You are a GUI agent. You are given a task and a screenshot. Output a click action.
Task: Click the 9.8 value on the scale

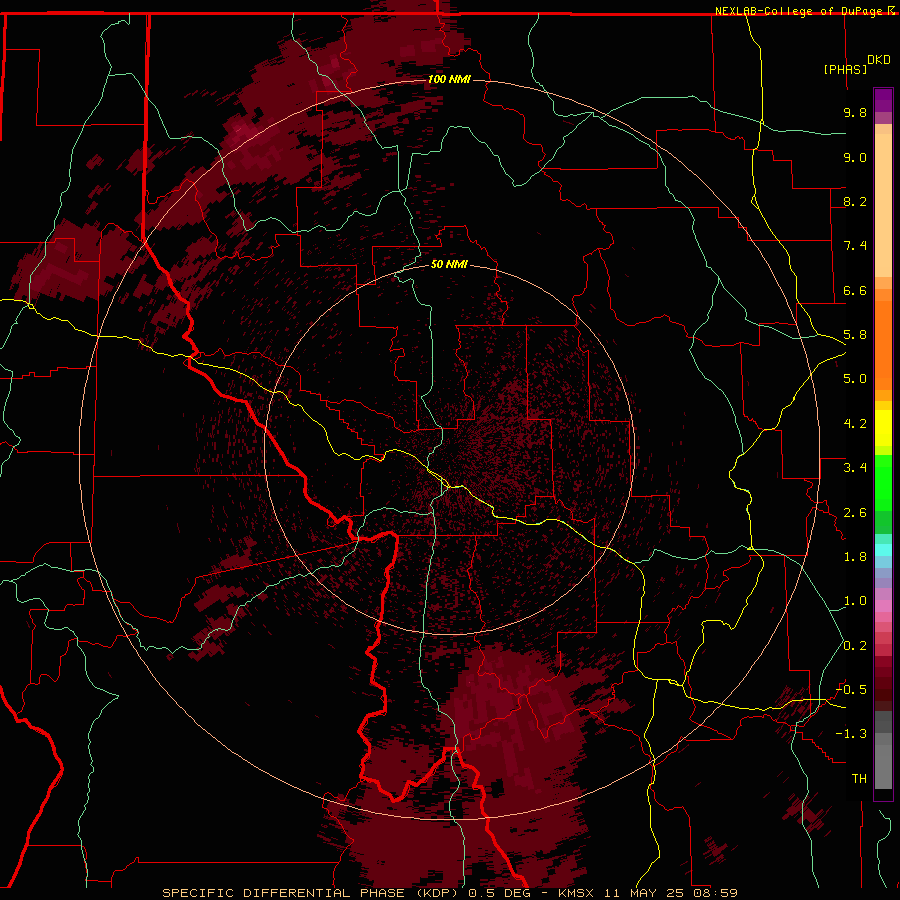click(x=855, y=112)
